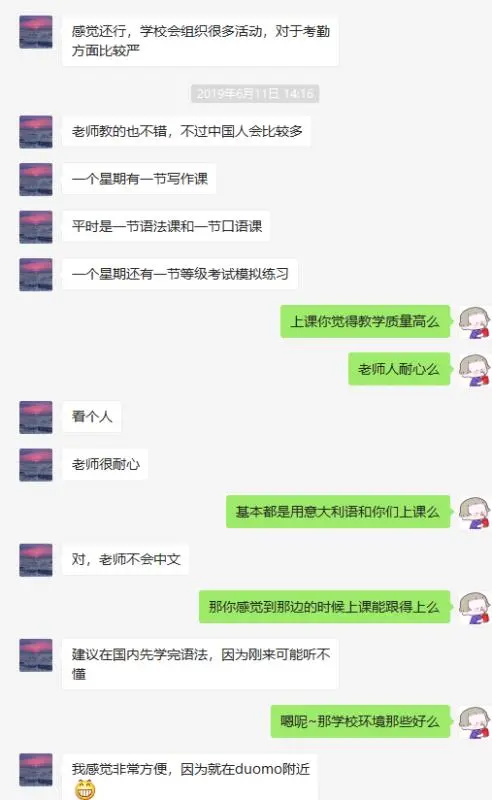Select the grinning emoji in last message

pos(85,790)
